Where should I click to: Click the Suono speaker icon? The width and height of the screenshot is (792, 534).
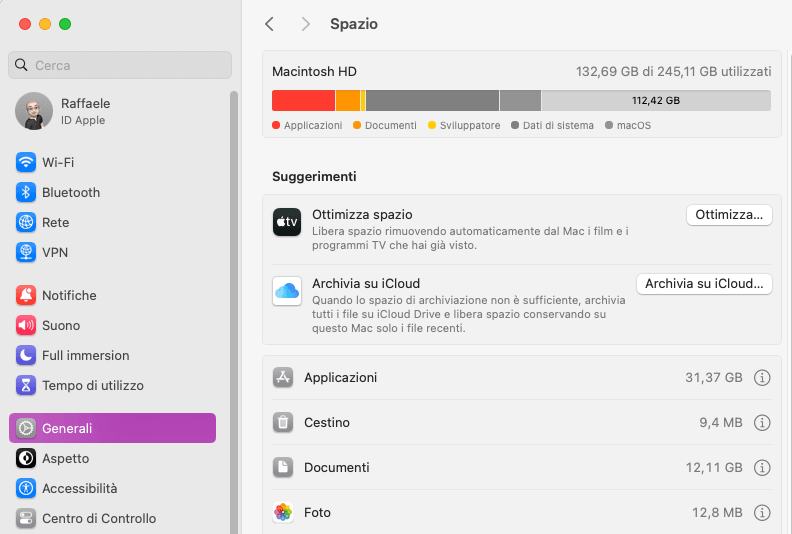click(x=26, y=325)
